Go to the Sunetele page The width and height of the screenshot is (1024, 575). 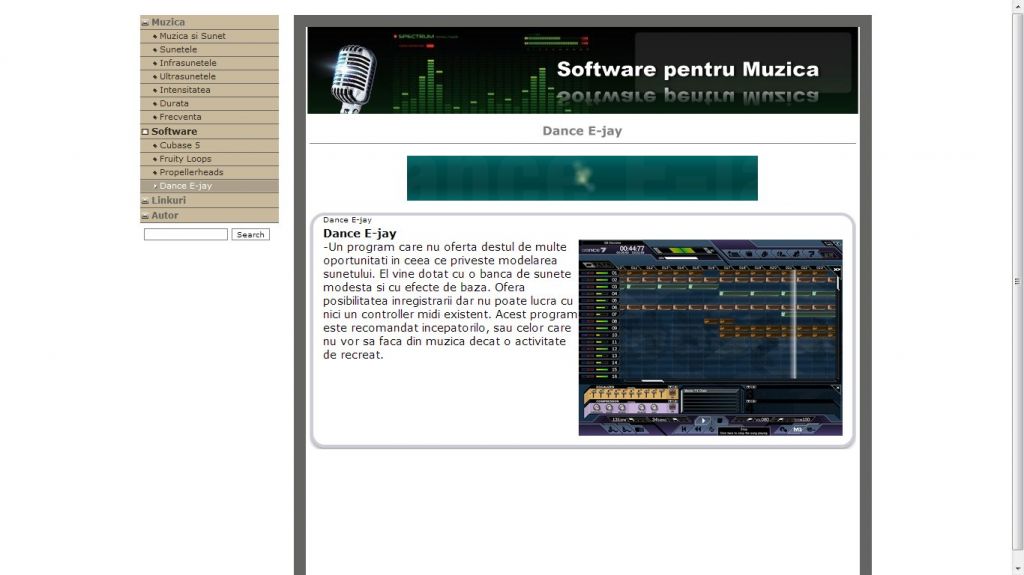click(178, 49)
